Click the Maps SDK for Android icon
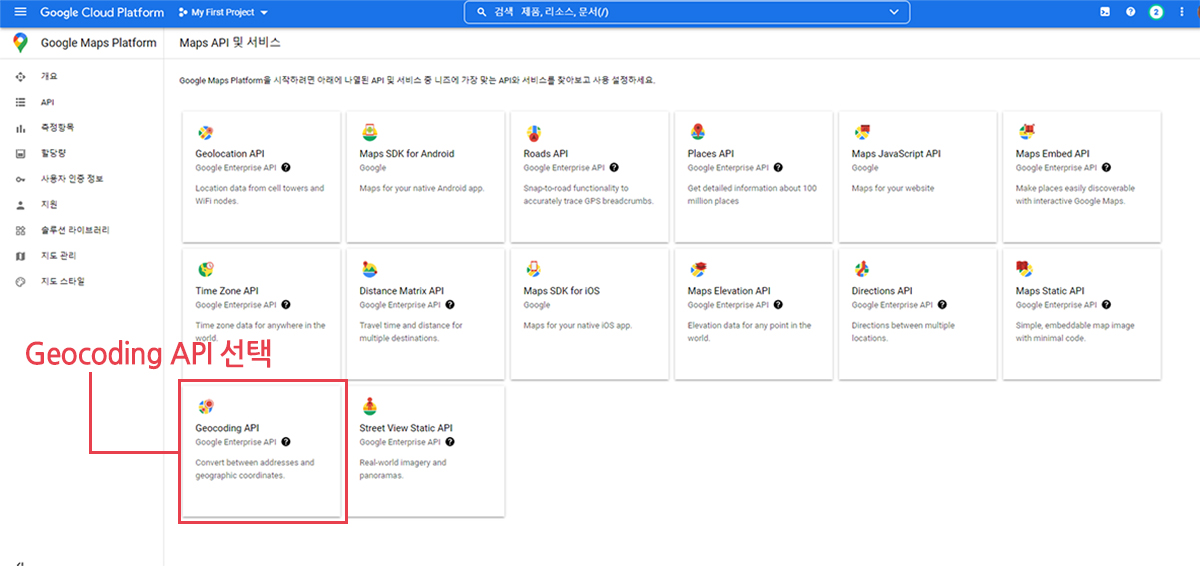Screen dimensions: 1200x566 (369, 132)
